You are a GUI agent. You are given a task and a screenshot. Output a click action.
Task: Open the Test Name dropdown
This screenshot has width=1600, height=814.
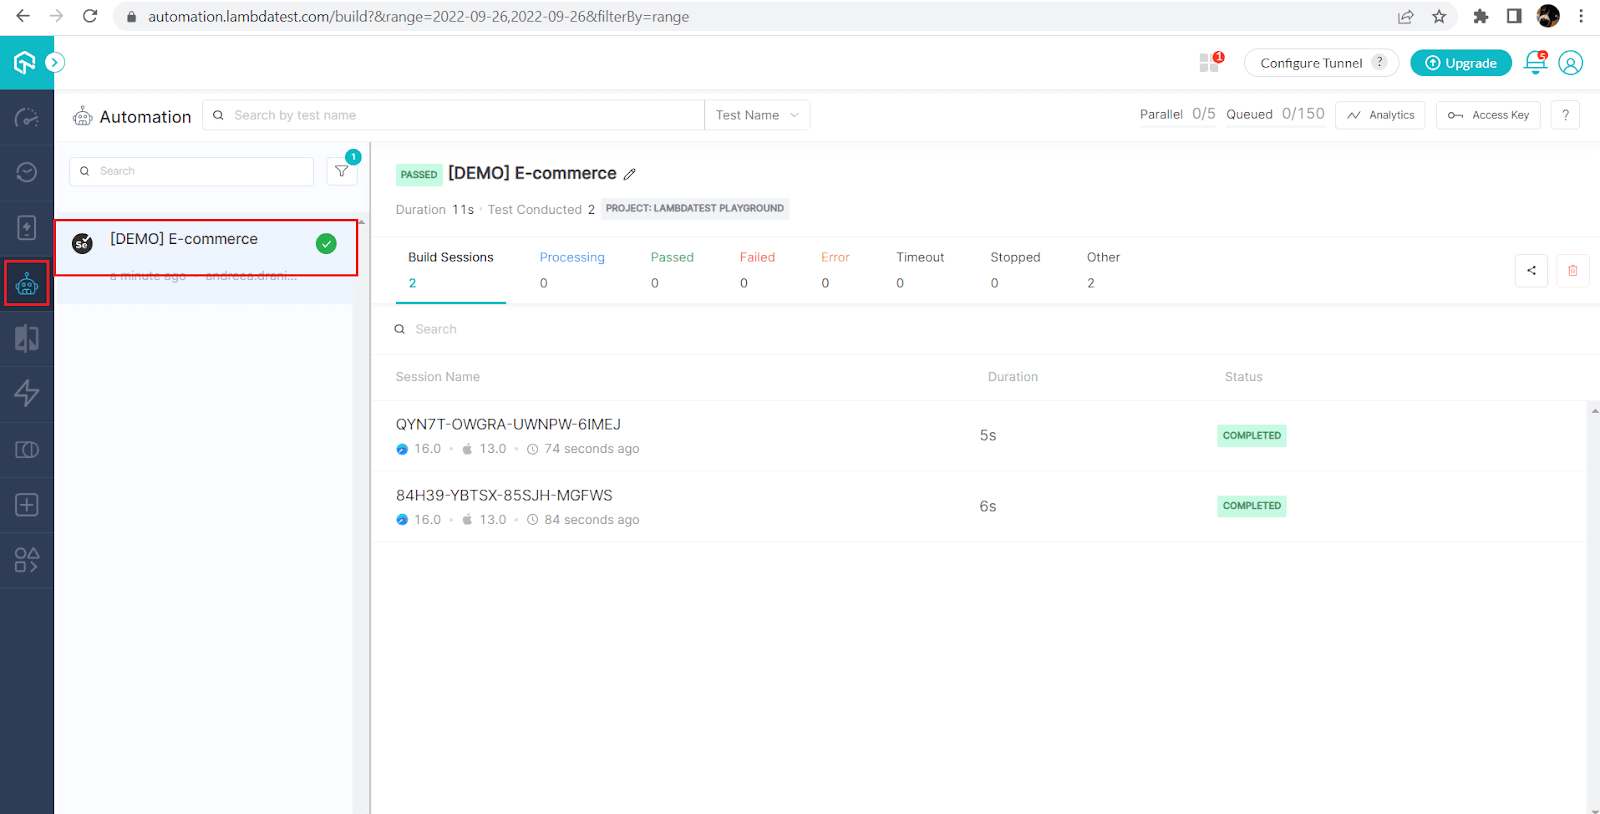pos(757,115)
